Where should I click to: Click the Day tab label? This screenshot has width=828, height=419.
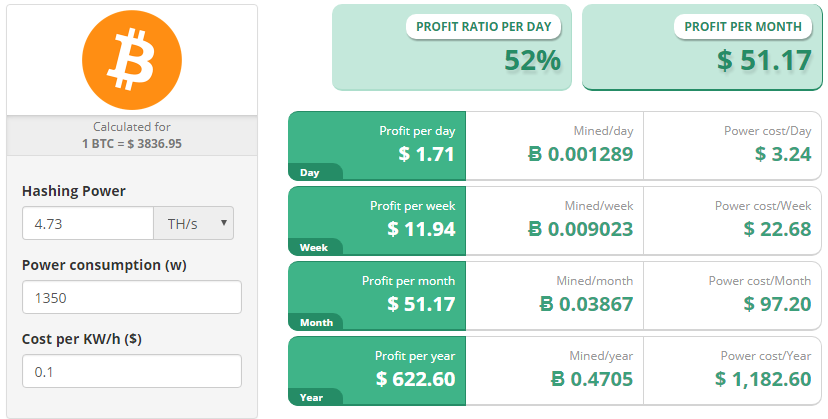[x=310, y=173]
